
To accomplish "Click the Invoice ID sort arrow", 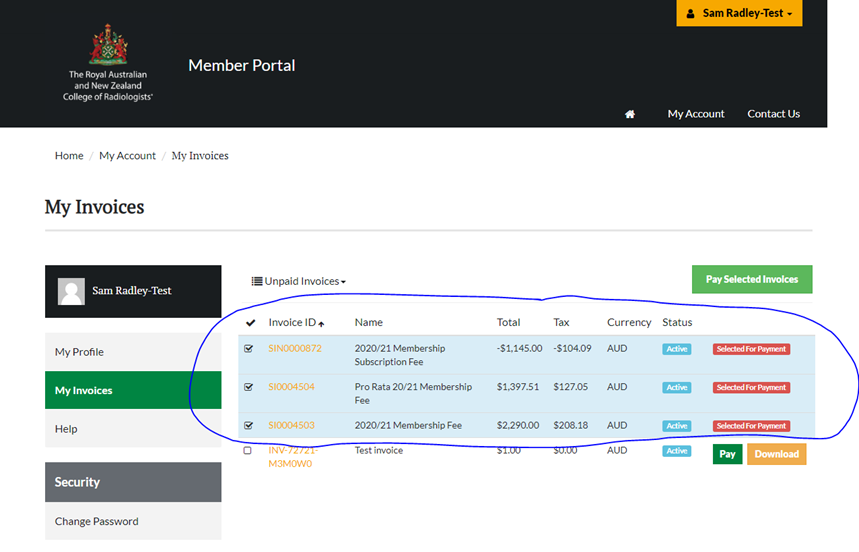I will (321, 324).
